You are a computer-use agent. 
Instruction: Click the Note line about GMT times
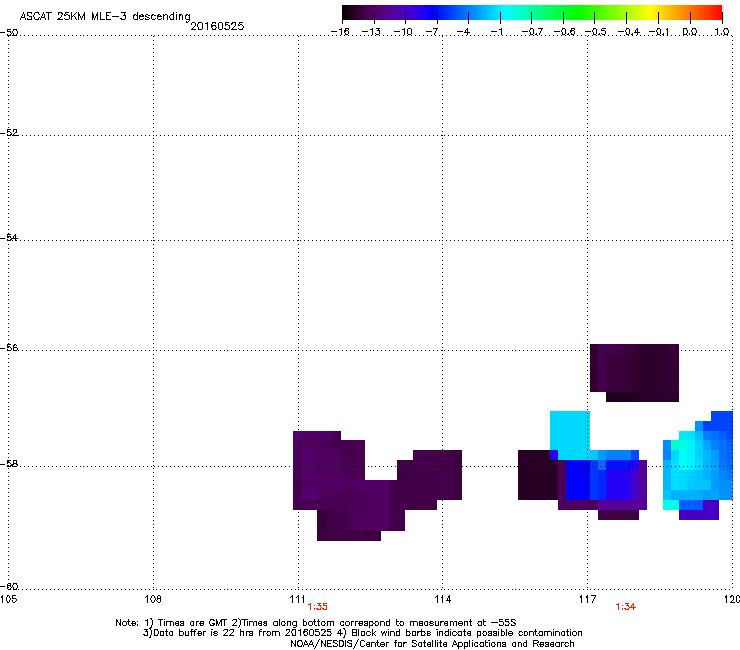(316, 623)
